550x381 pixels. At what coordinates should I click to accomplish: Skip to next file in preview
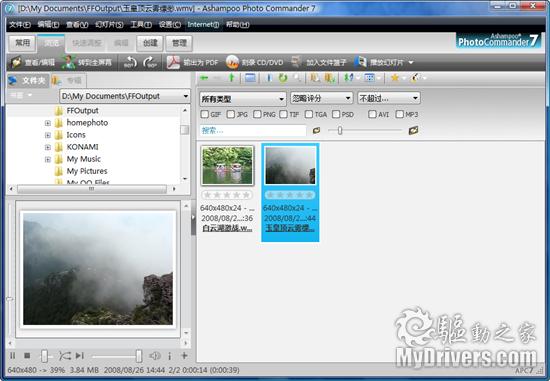(80, 356)
